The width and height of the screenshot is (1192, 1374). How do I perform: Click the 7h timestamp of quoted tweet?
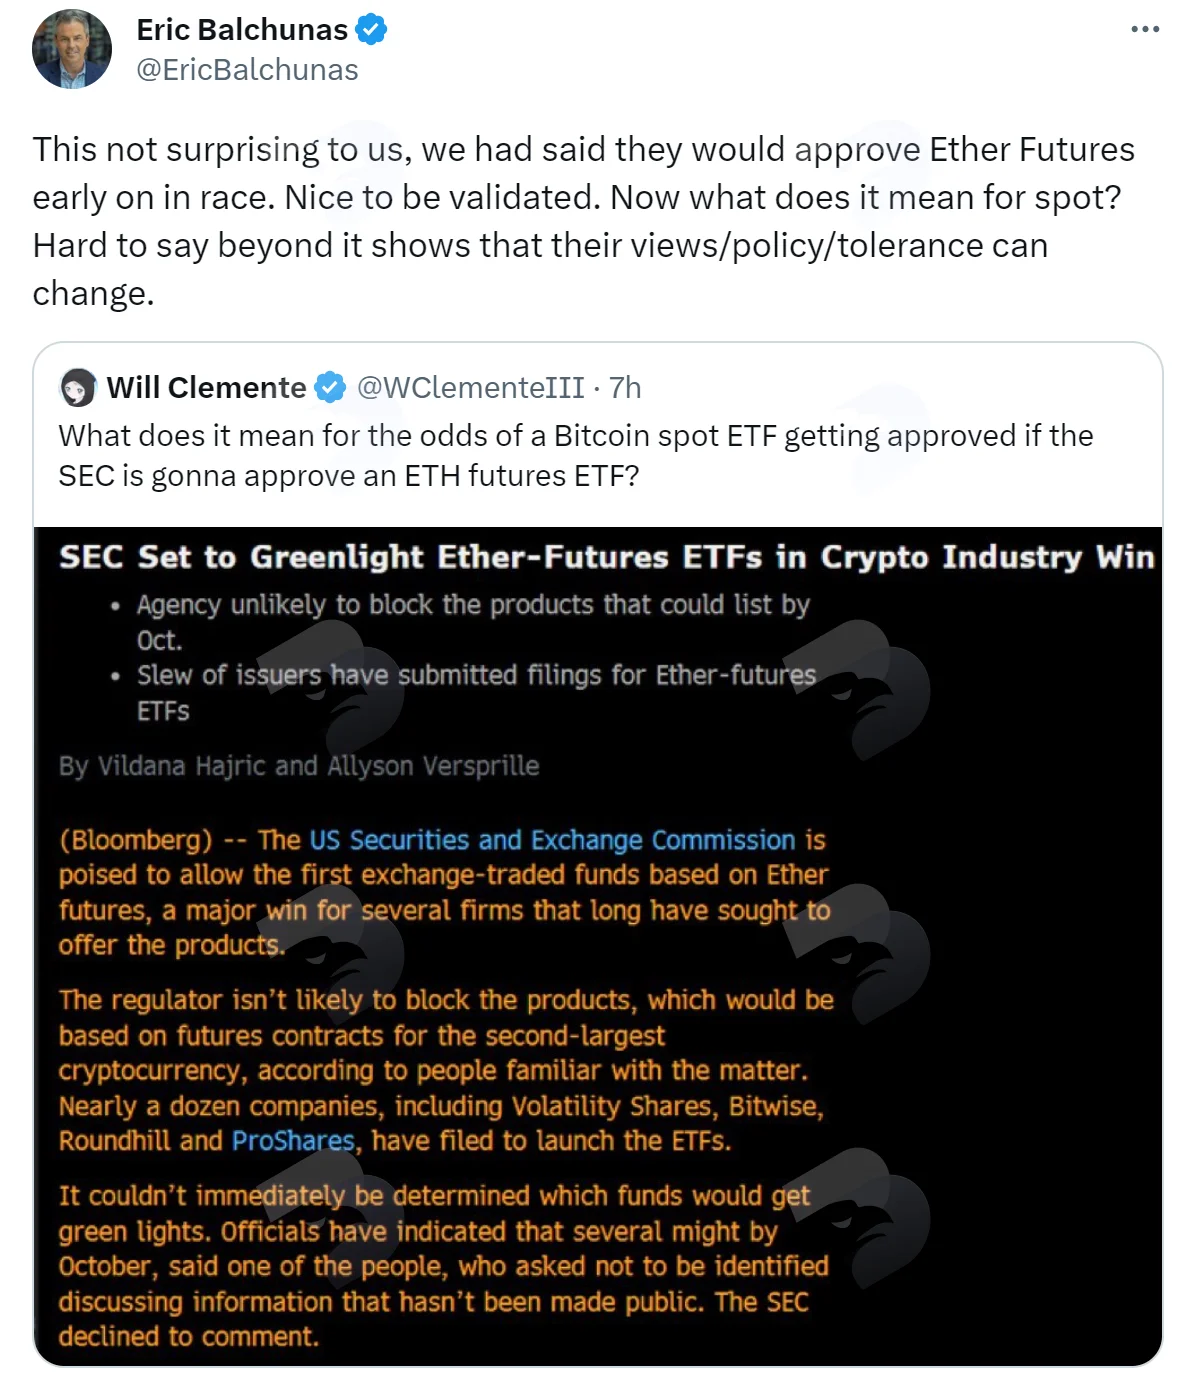(x=625, y=387)
